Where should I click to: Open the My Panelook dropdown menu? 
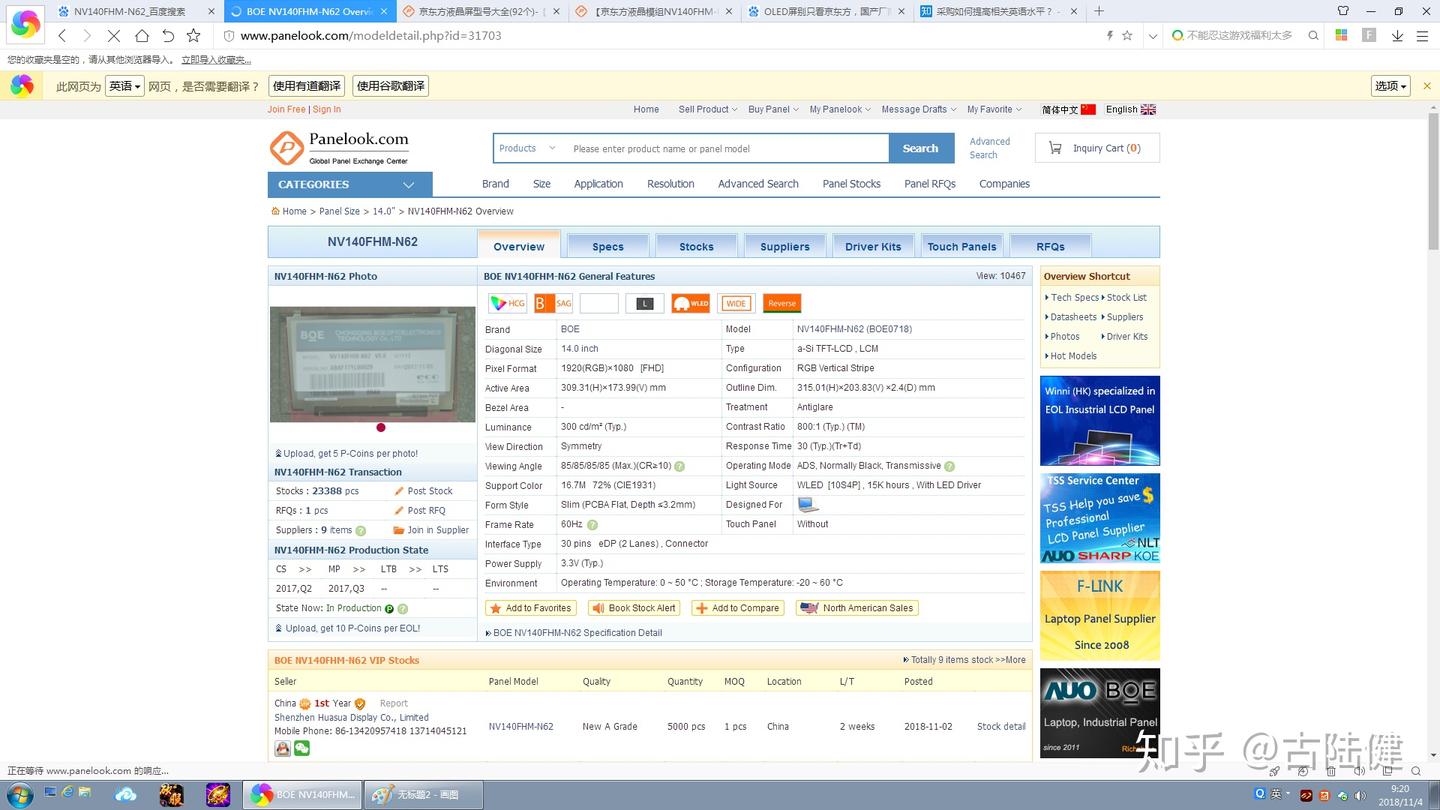pyautogui.click(x=840, y=110)
